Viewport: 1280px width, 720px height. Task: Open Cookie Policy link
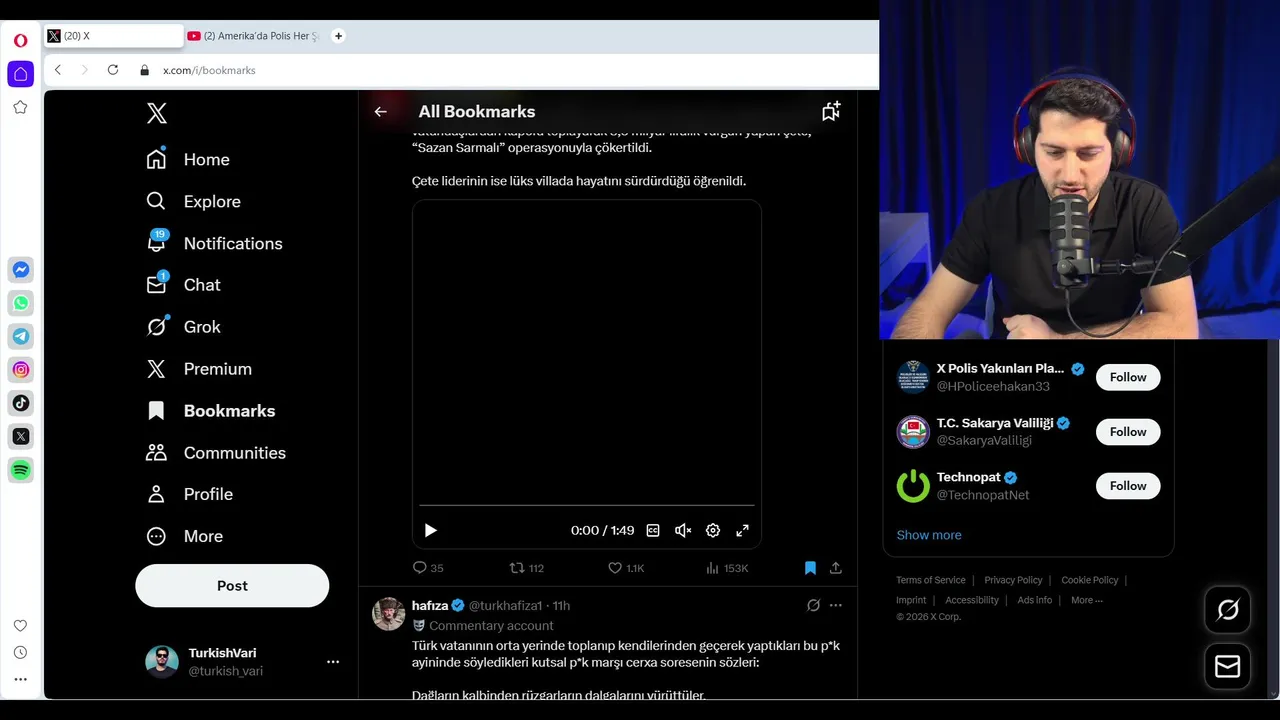tap(1090, 580)
